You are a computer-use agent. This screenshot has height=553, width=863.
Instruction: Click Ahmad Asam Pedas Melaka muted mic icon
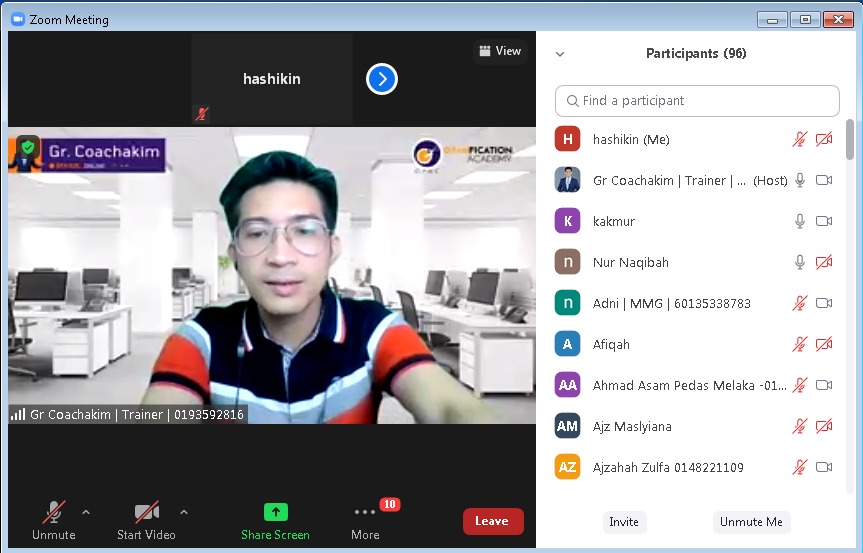800,385
